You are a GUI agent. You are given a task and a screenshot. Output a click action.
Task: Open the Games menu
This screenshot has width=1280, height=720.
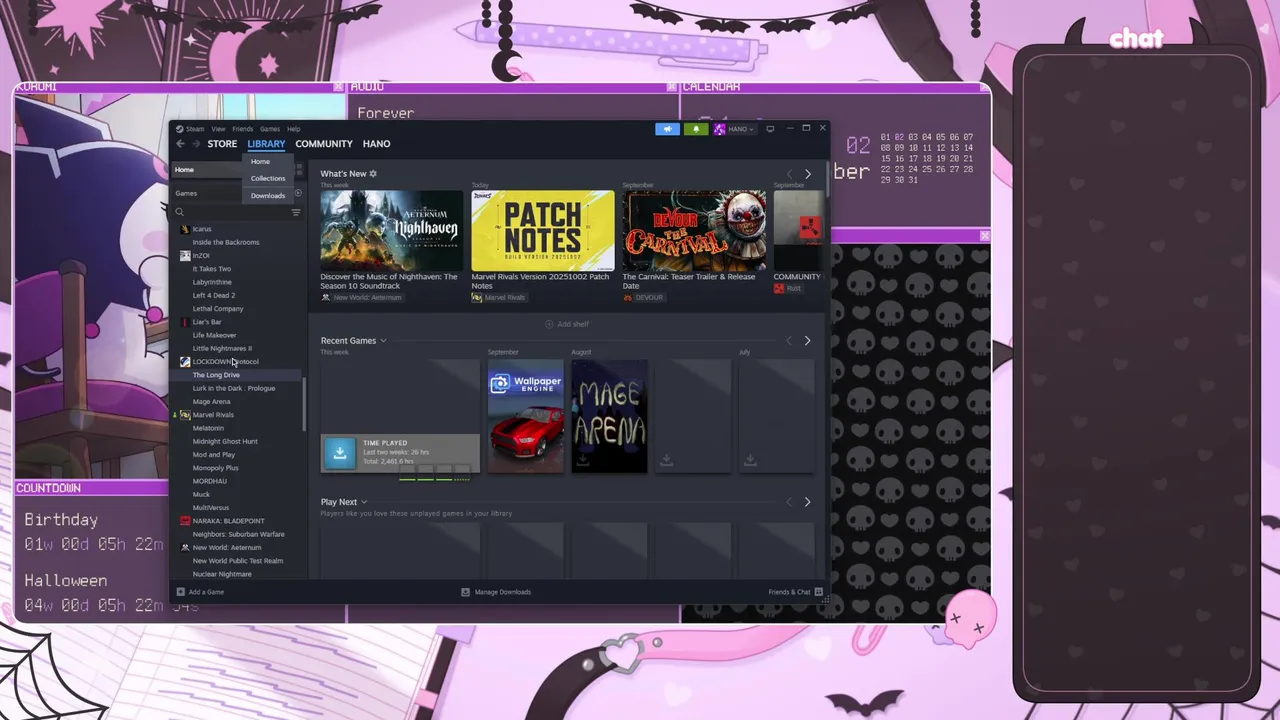point(270,129)
